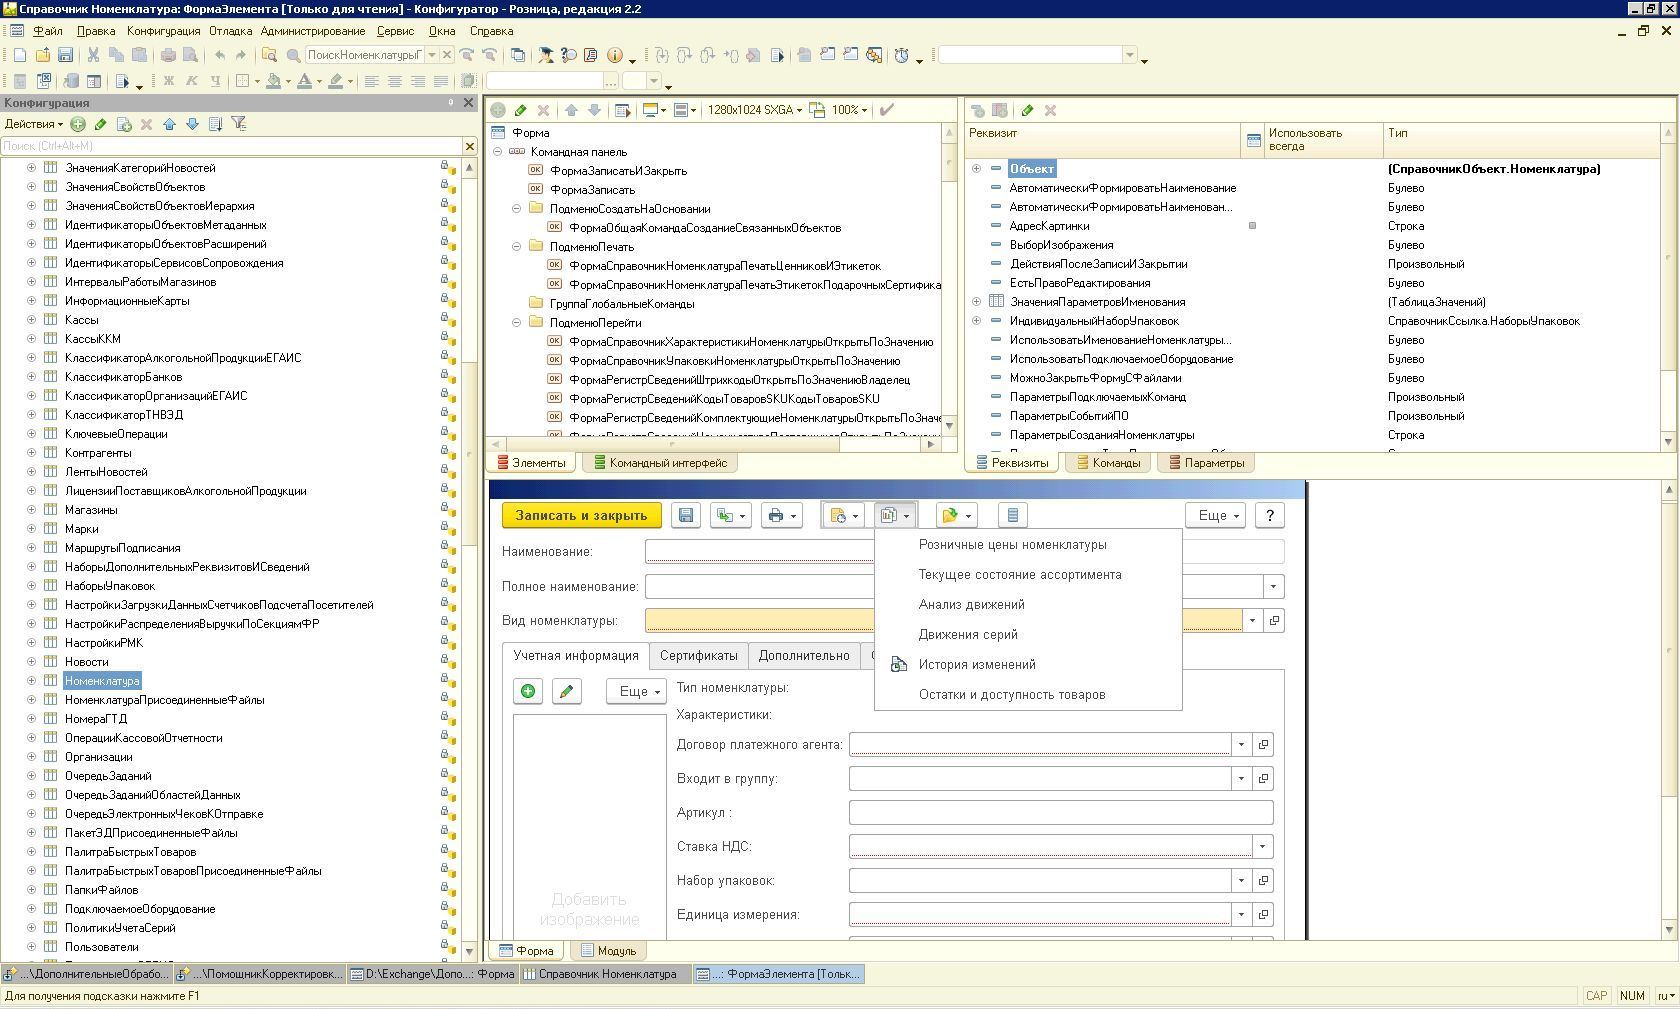Open the Еще dropdown in form command bar

tap(1216, 515)
